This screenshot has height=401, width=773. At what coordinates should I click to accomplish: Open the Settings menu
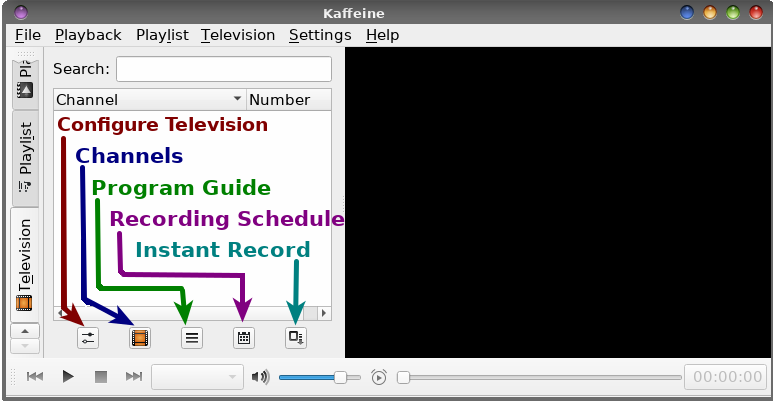[x=320, y=35]
